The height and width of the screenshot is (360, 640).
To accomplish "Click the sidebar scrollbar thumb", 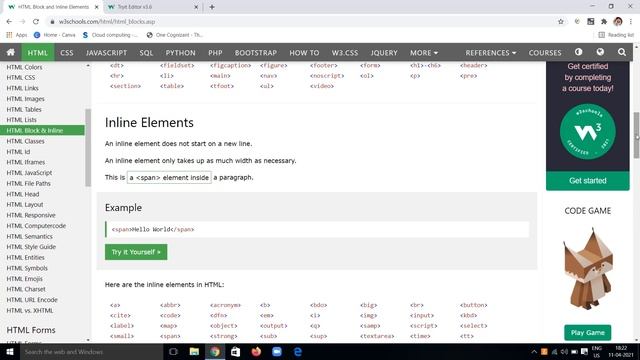I will point(88,148).
